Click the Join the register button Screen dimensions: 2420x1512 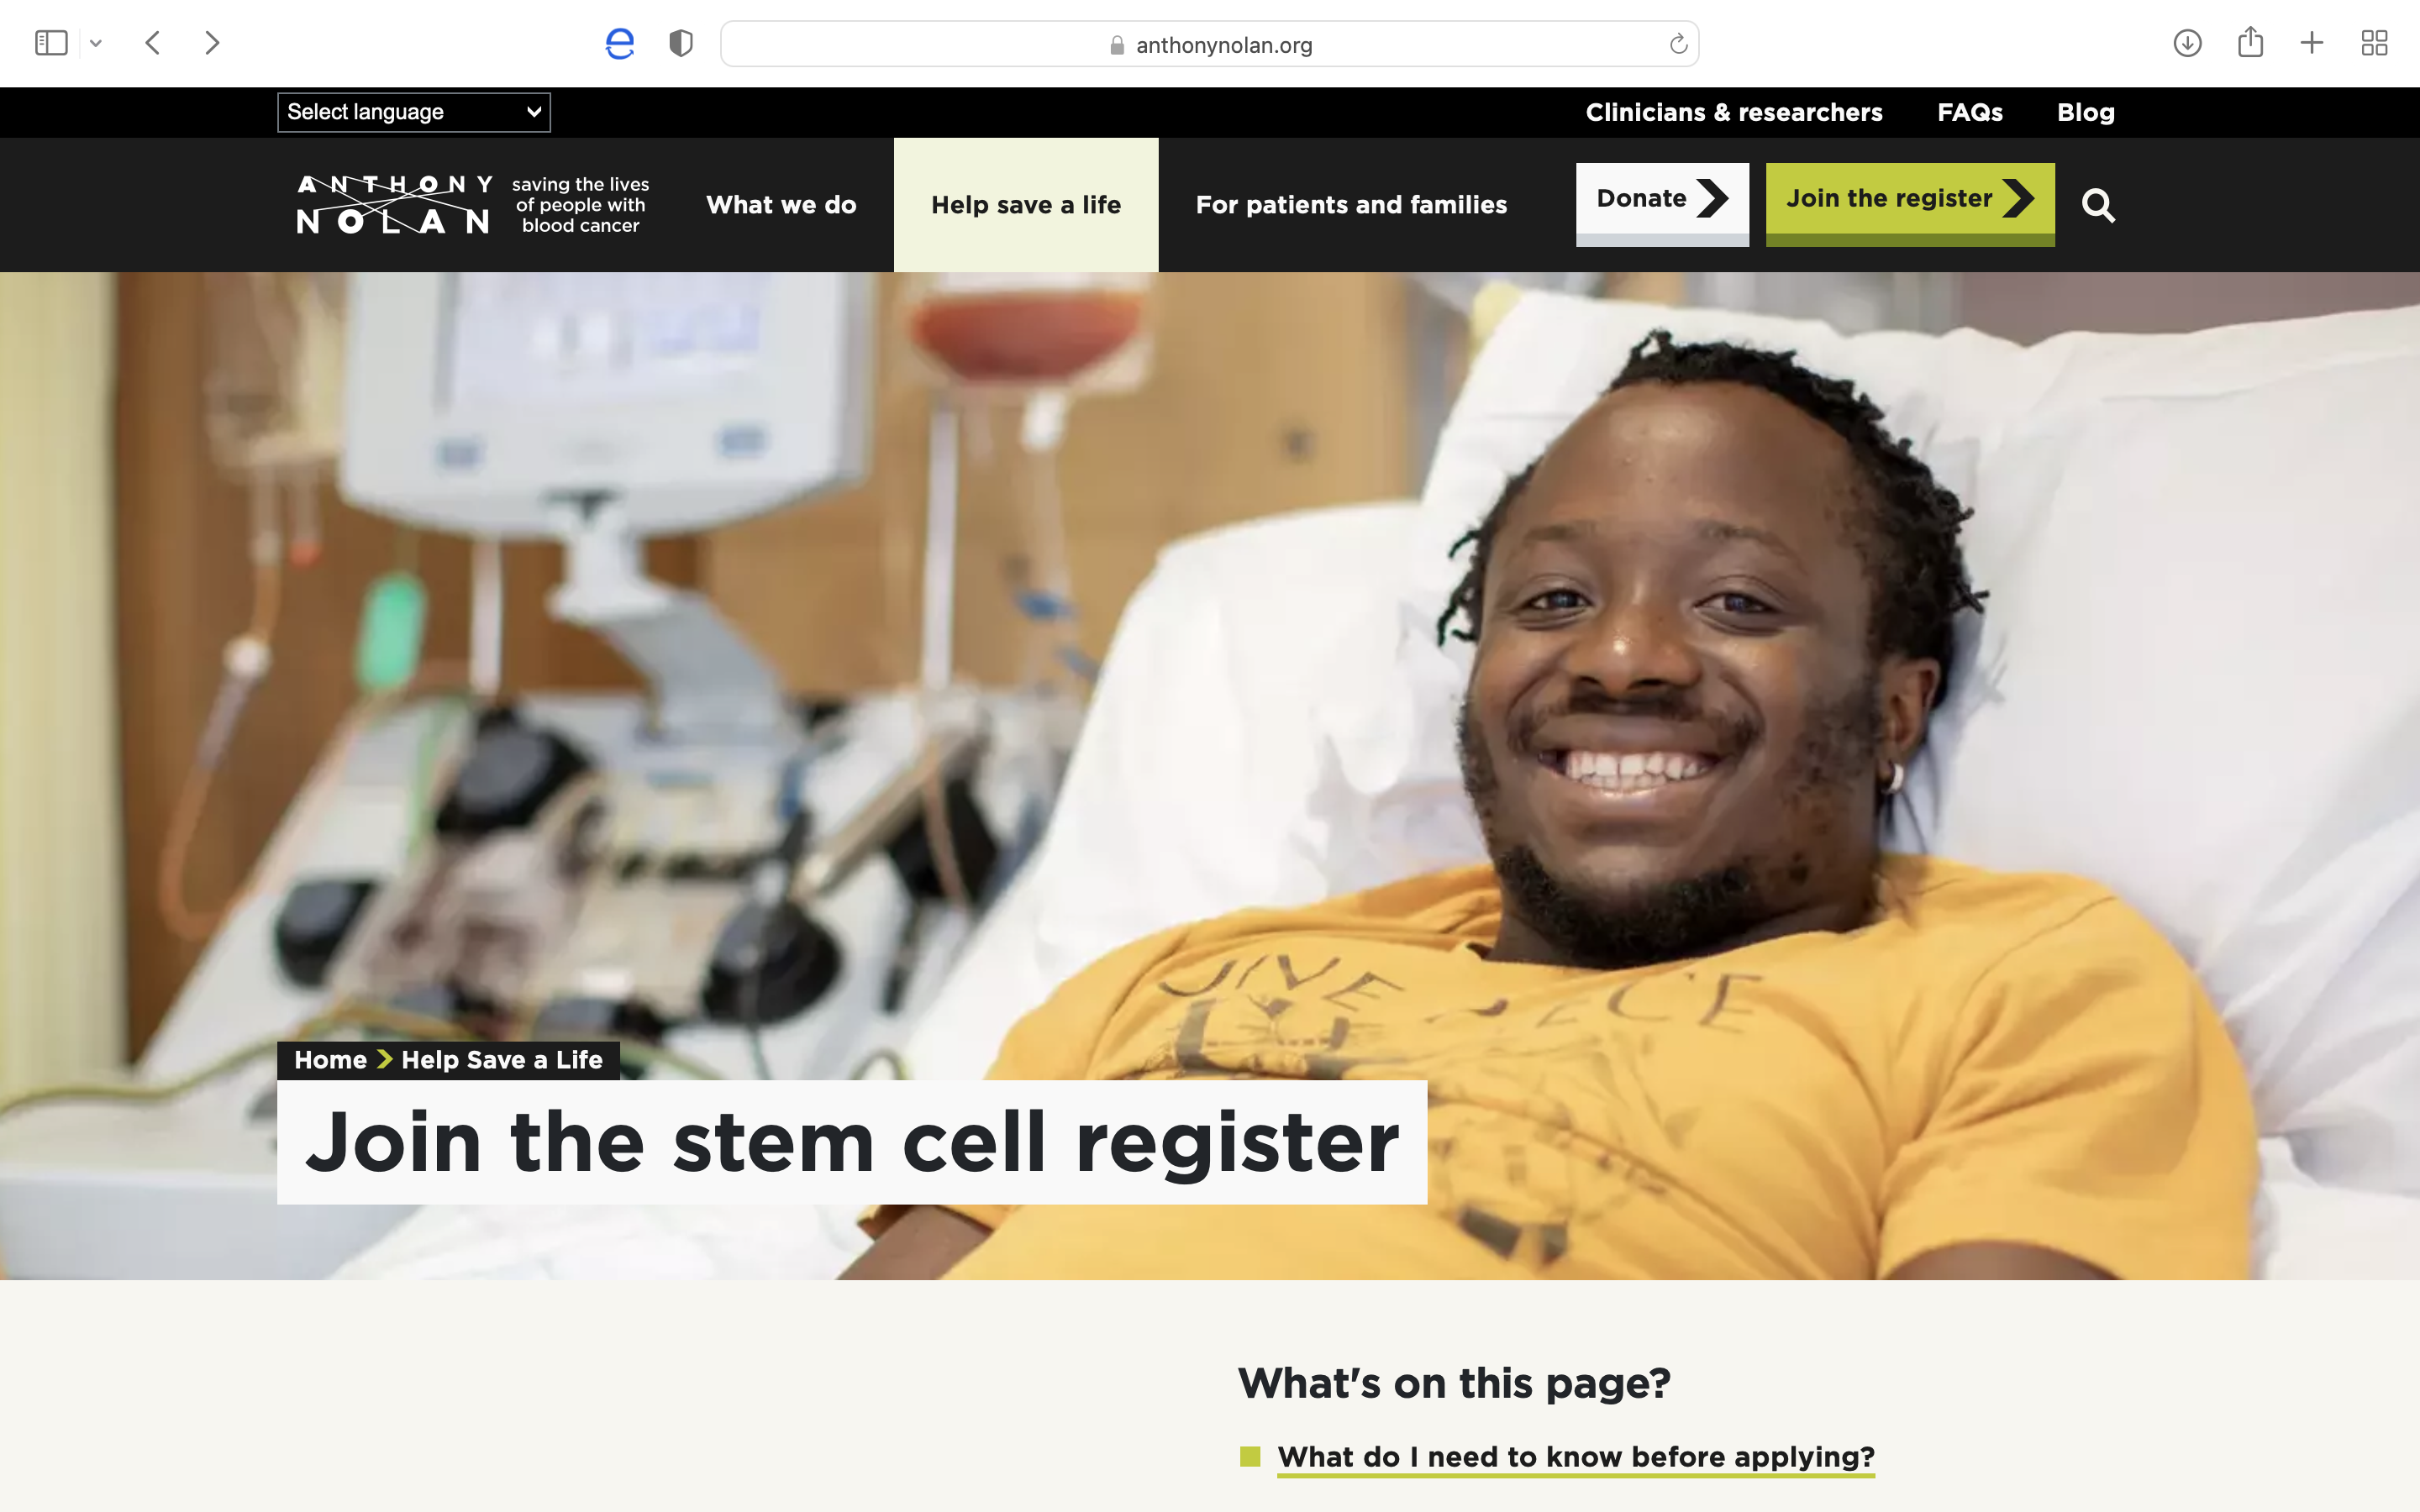[x=1910, y=204]
